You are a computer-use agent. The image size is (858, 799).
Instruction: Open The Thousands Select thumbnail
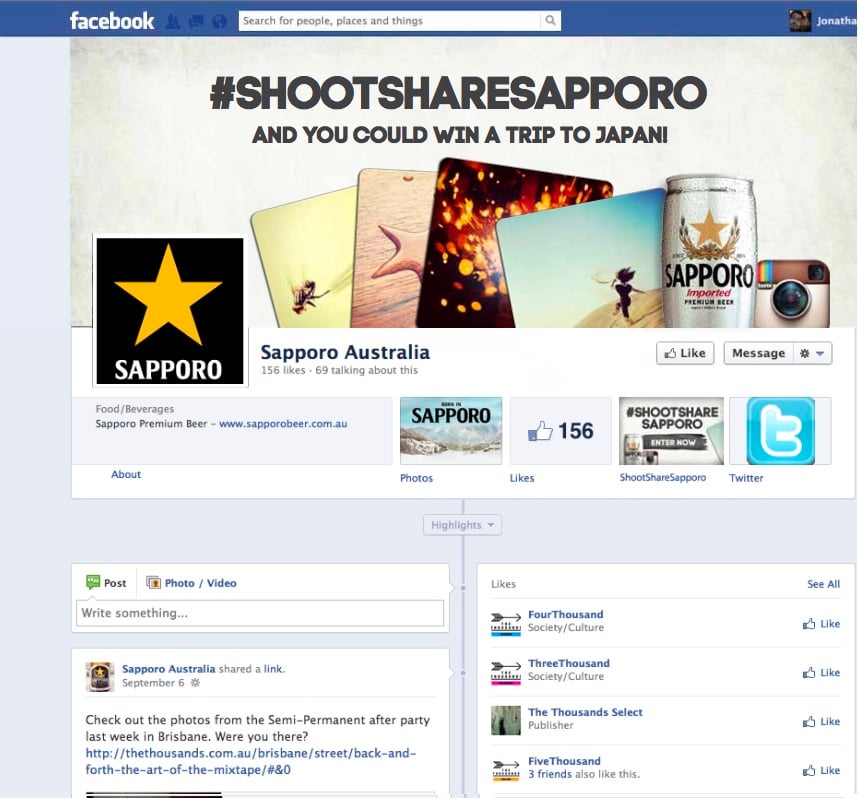pyautogui.click(x=506, y=721)
